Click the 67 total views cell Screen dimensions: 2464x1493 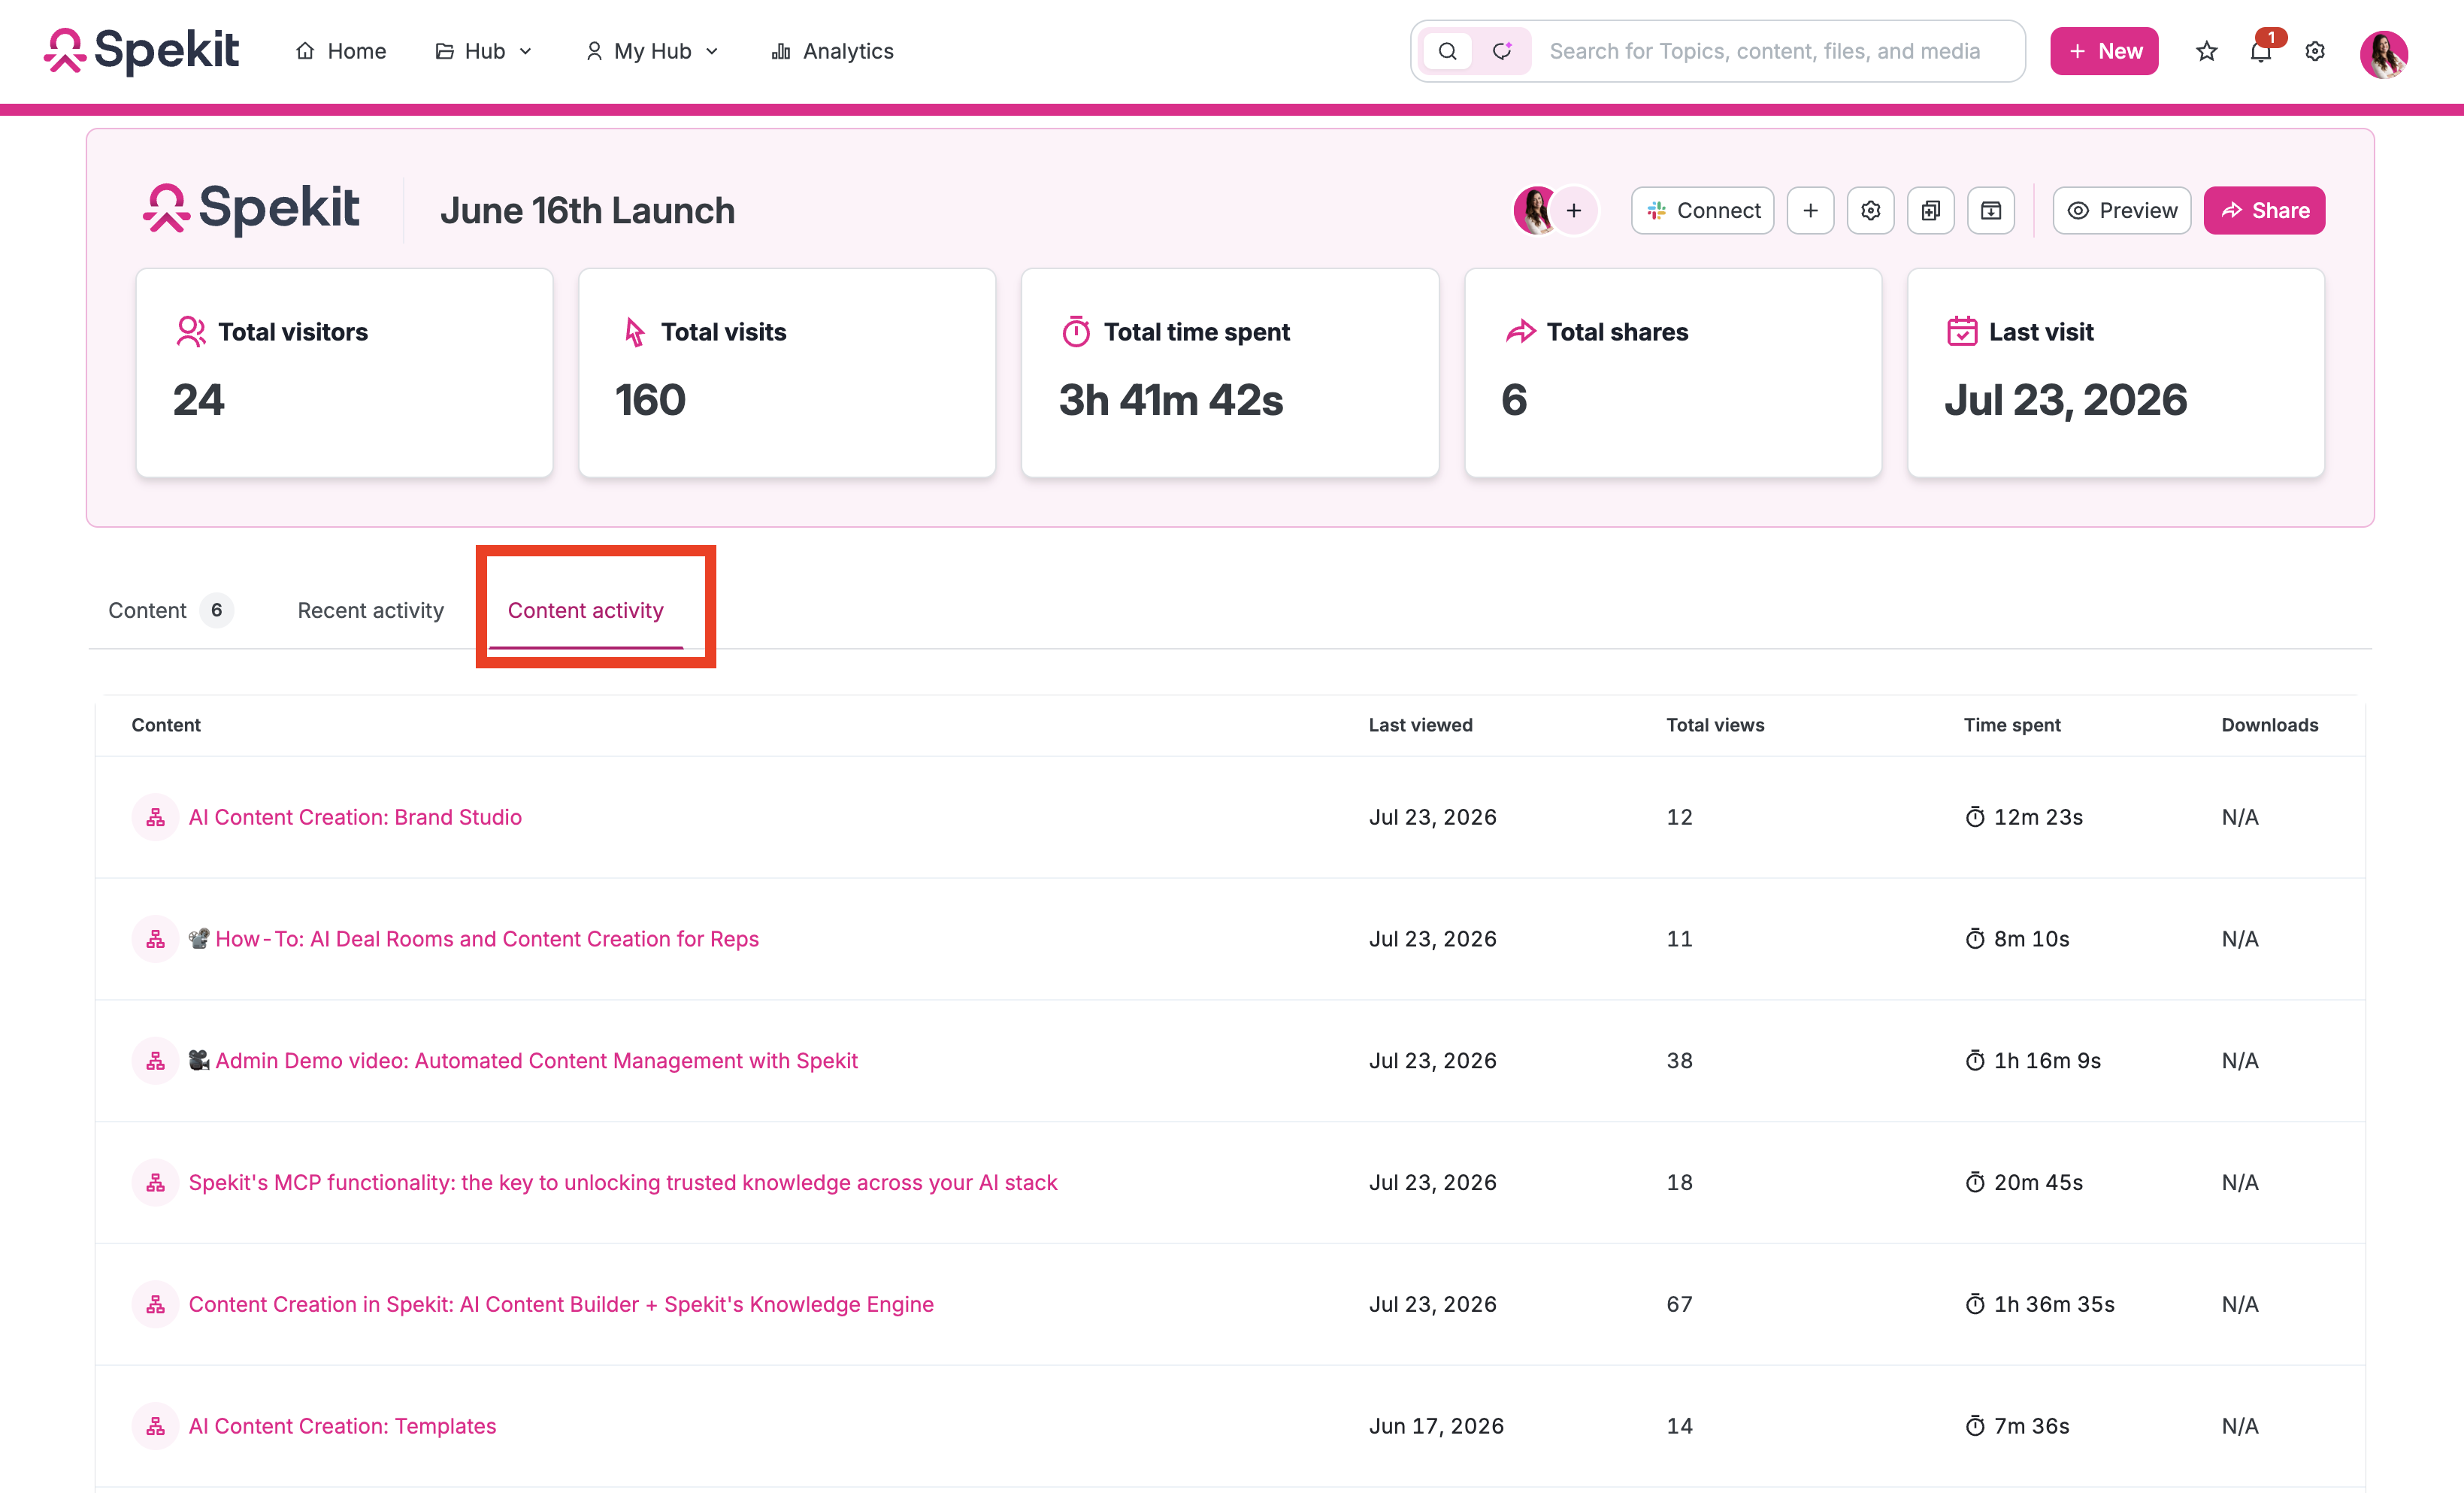click(1679, 1304)
